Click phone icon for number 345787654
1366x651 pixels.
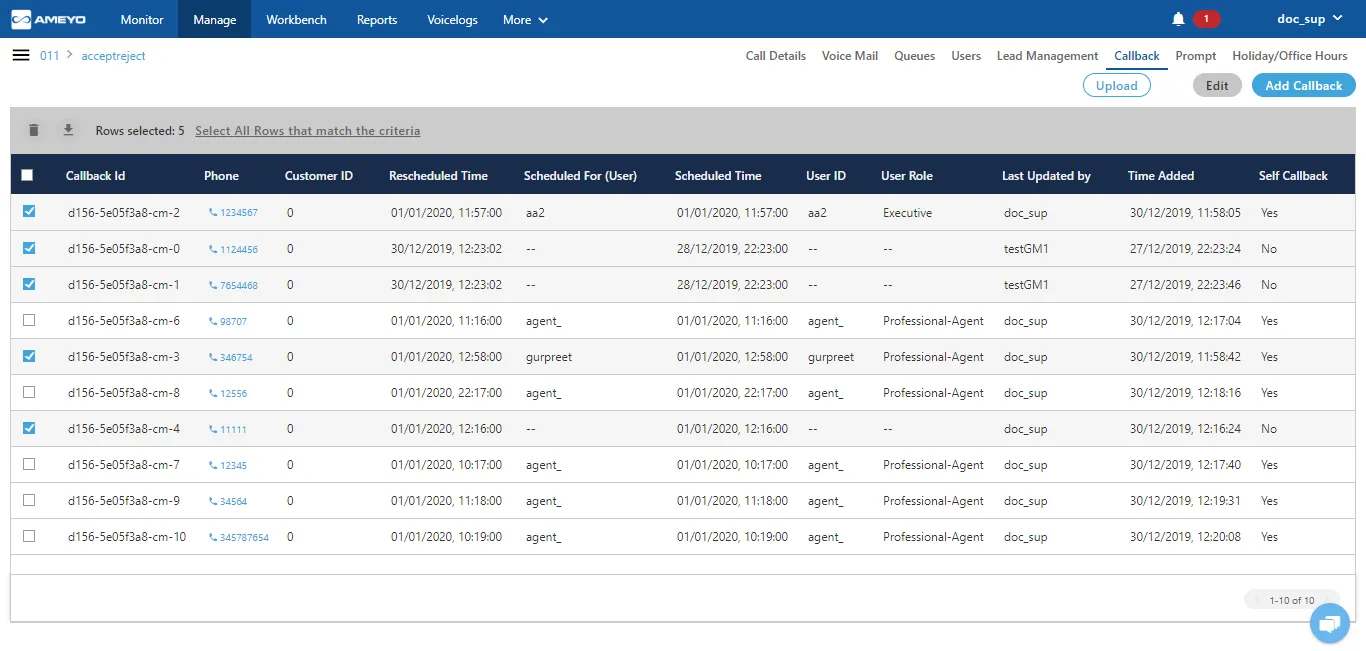[x=213, y=537]
